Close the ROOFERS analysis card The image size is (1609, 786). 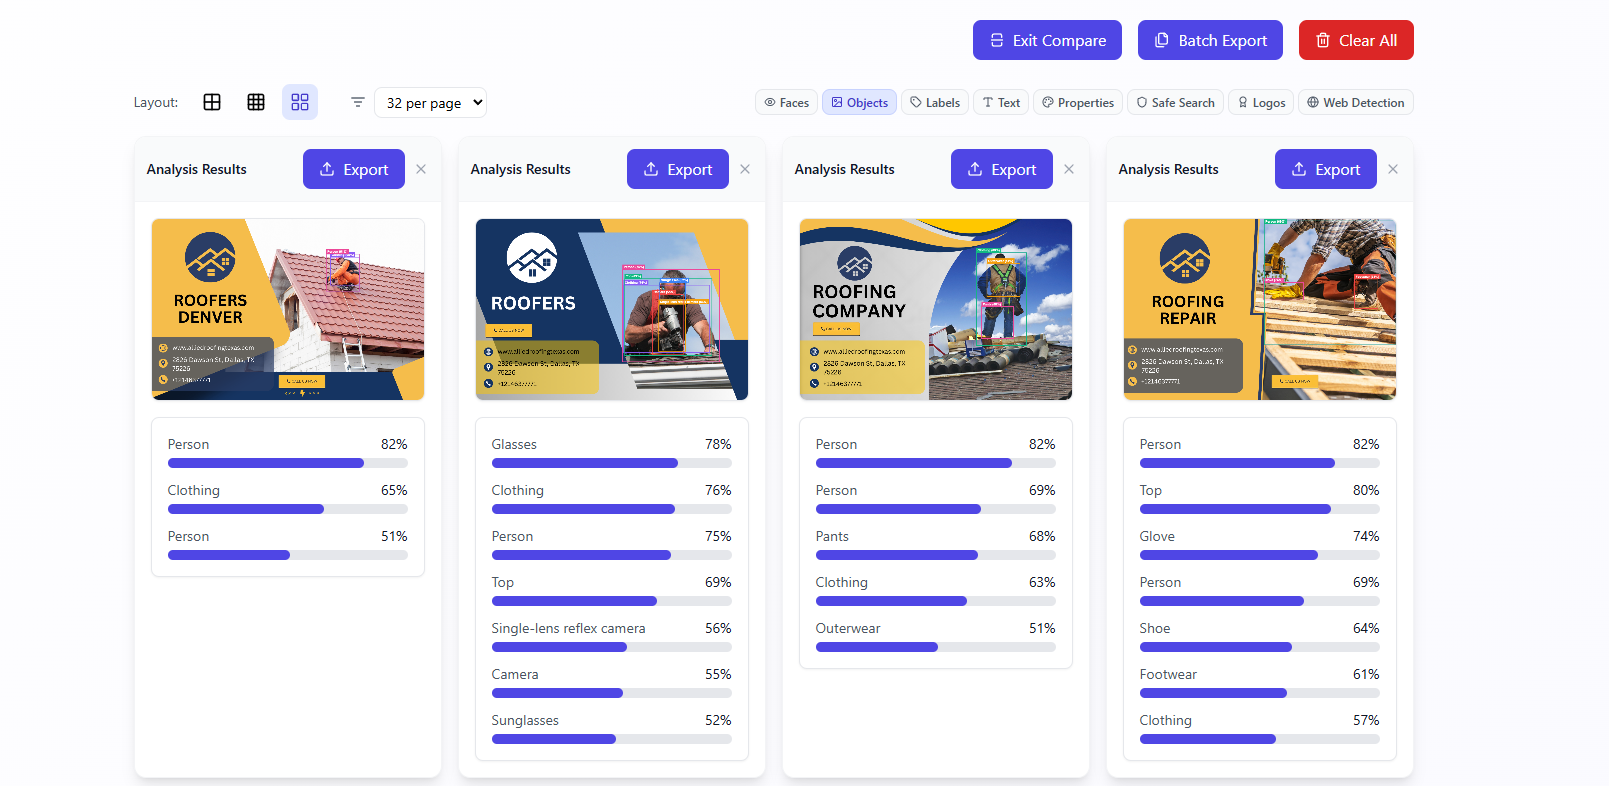tap(745, 169)
